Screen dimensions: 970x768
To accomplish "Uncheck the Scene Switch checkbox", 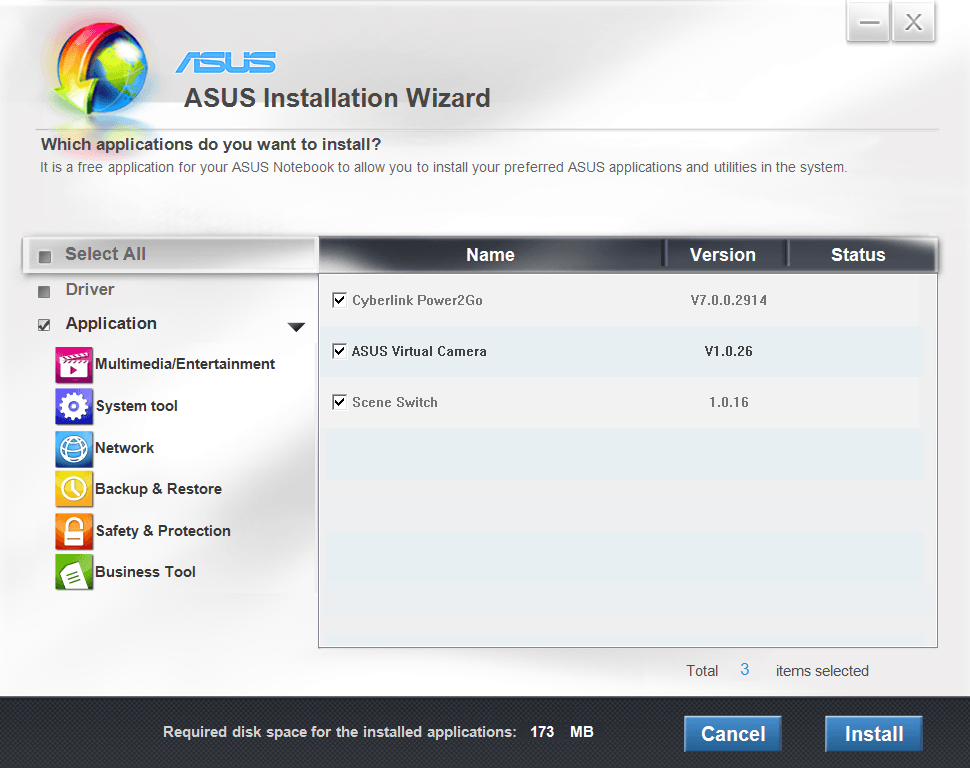I will tap(340, 402).
